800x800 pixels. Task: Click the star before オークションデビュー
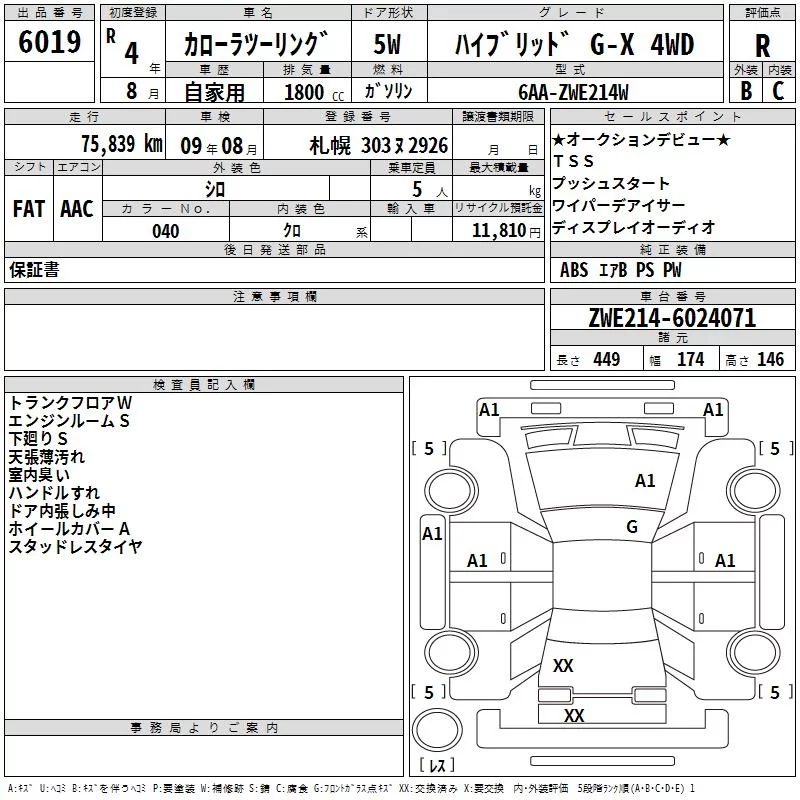559,139
